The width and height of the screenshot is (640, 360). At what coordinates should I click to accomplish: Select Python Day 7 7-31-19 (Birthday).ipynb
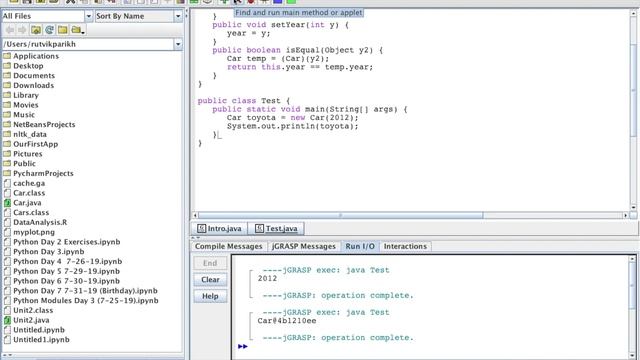(x=85, y=291)
